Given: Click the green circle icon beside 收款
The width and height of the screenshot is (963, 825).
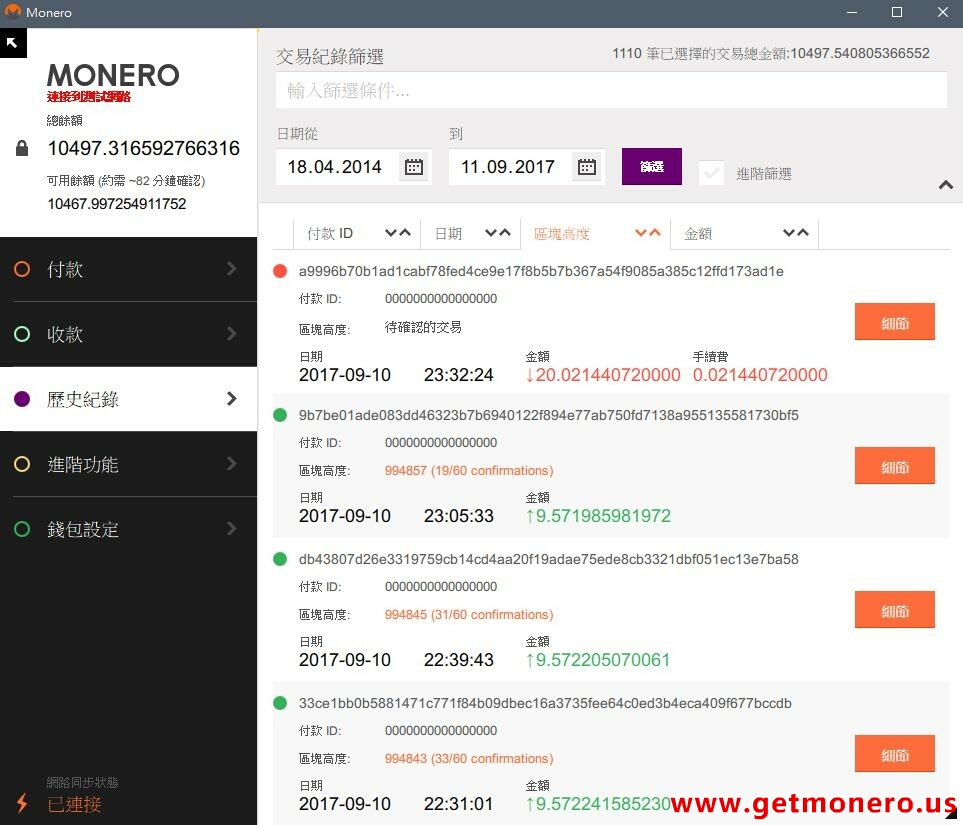Looking at the screenshot, I should click(x=22, y=334).
